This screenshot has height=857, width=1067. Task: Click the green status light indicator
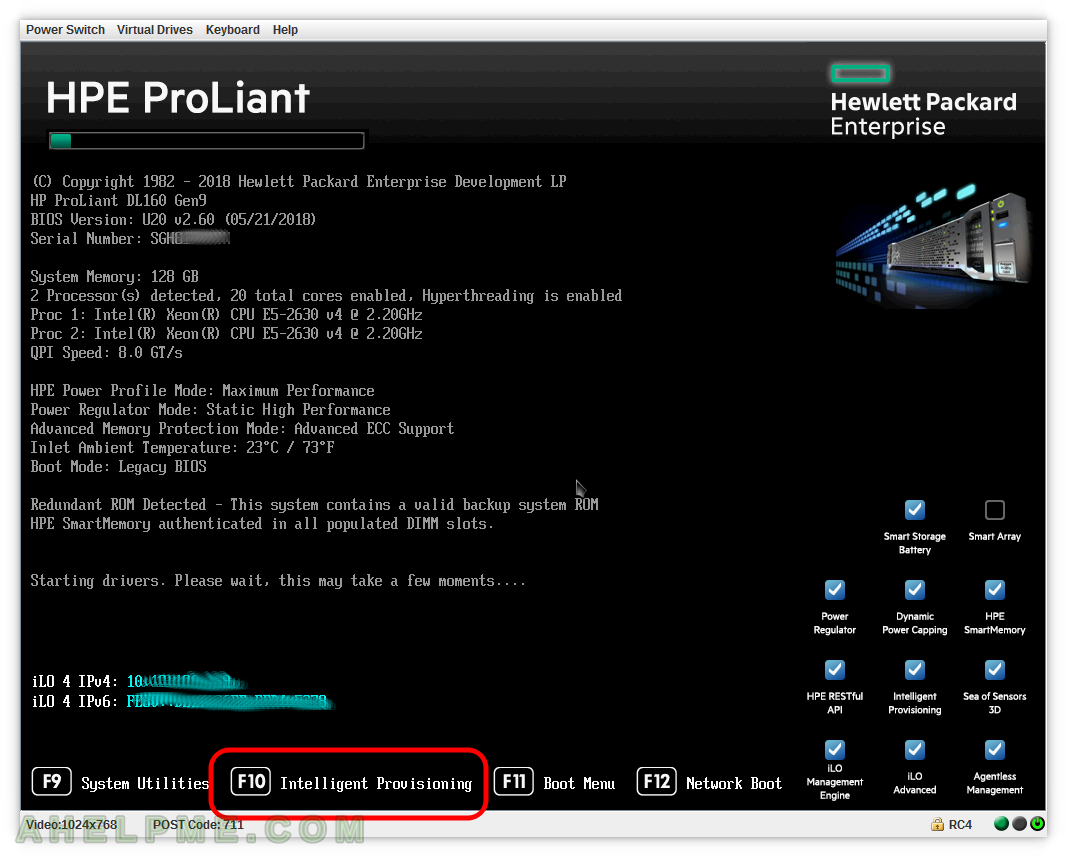point(1001,824)
